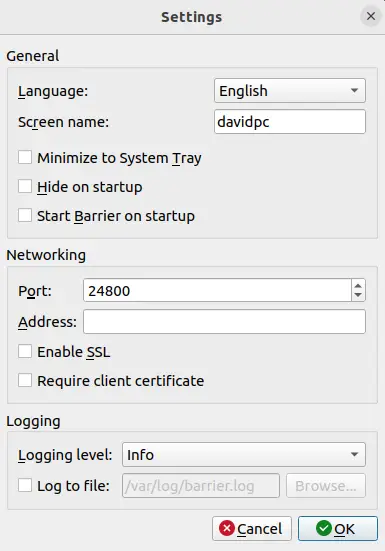Click the Port number field

[x=217, y=290]
